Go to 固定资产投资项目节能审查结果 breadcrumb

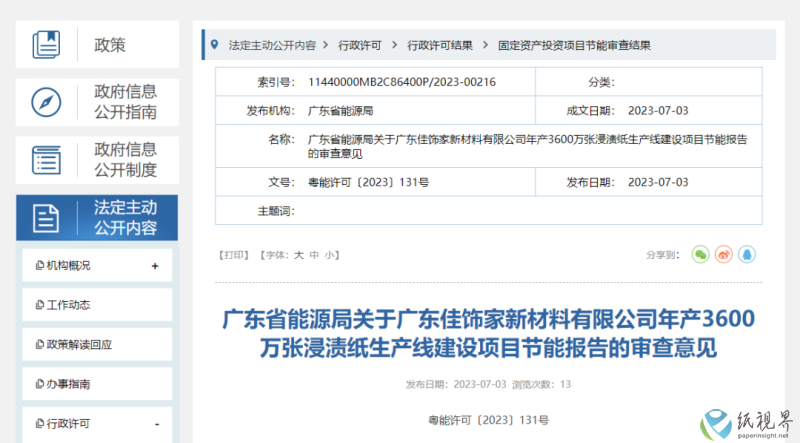pyautogui.click(x=574, y=45)
